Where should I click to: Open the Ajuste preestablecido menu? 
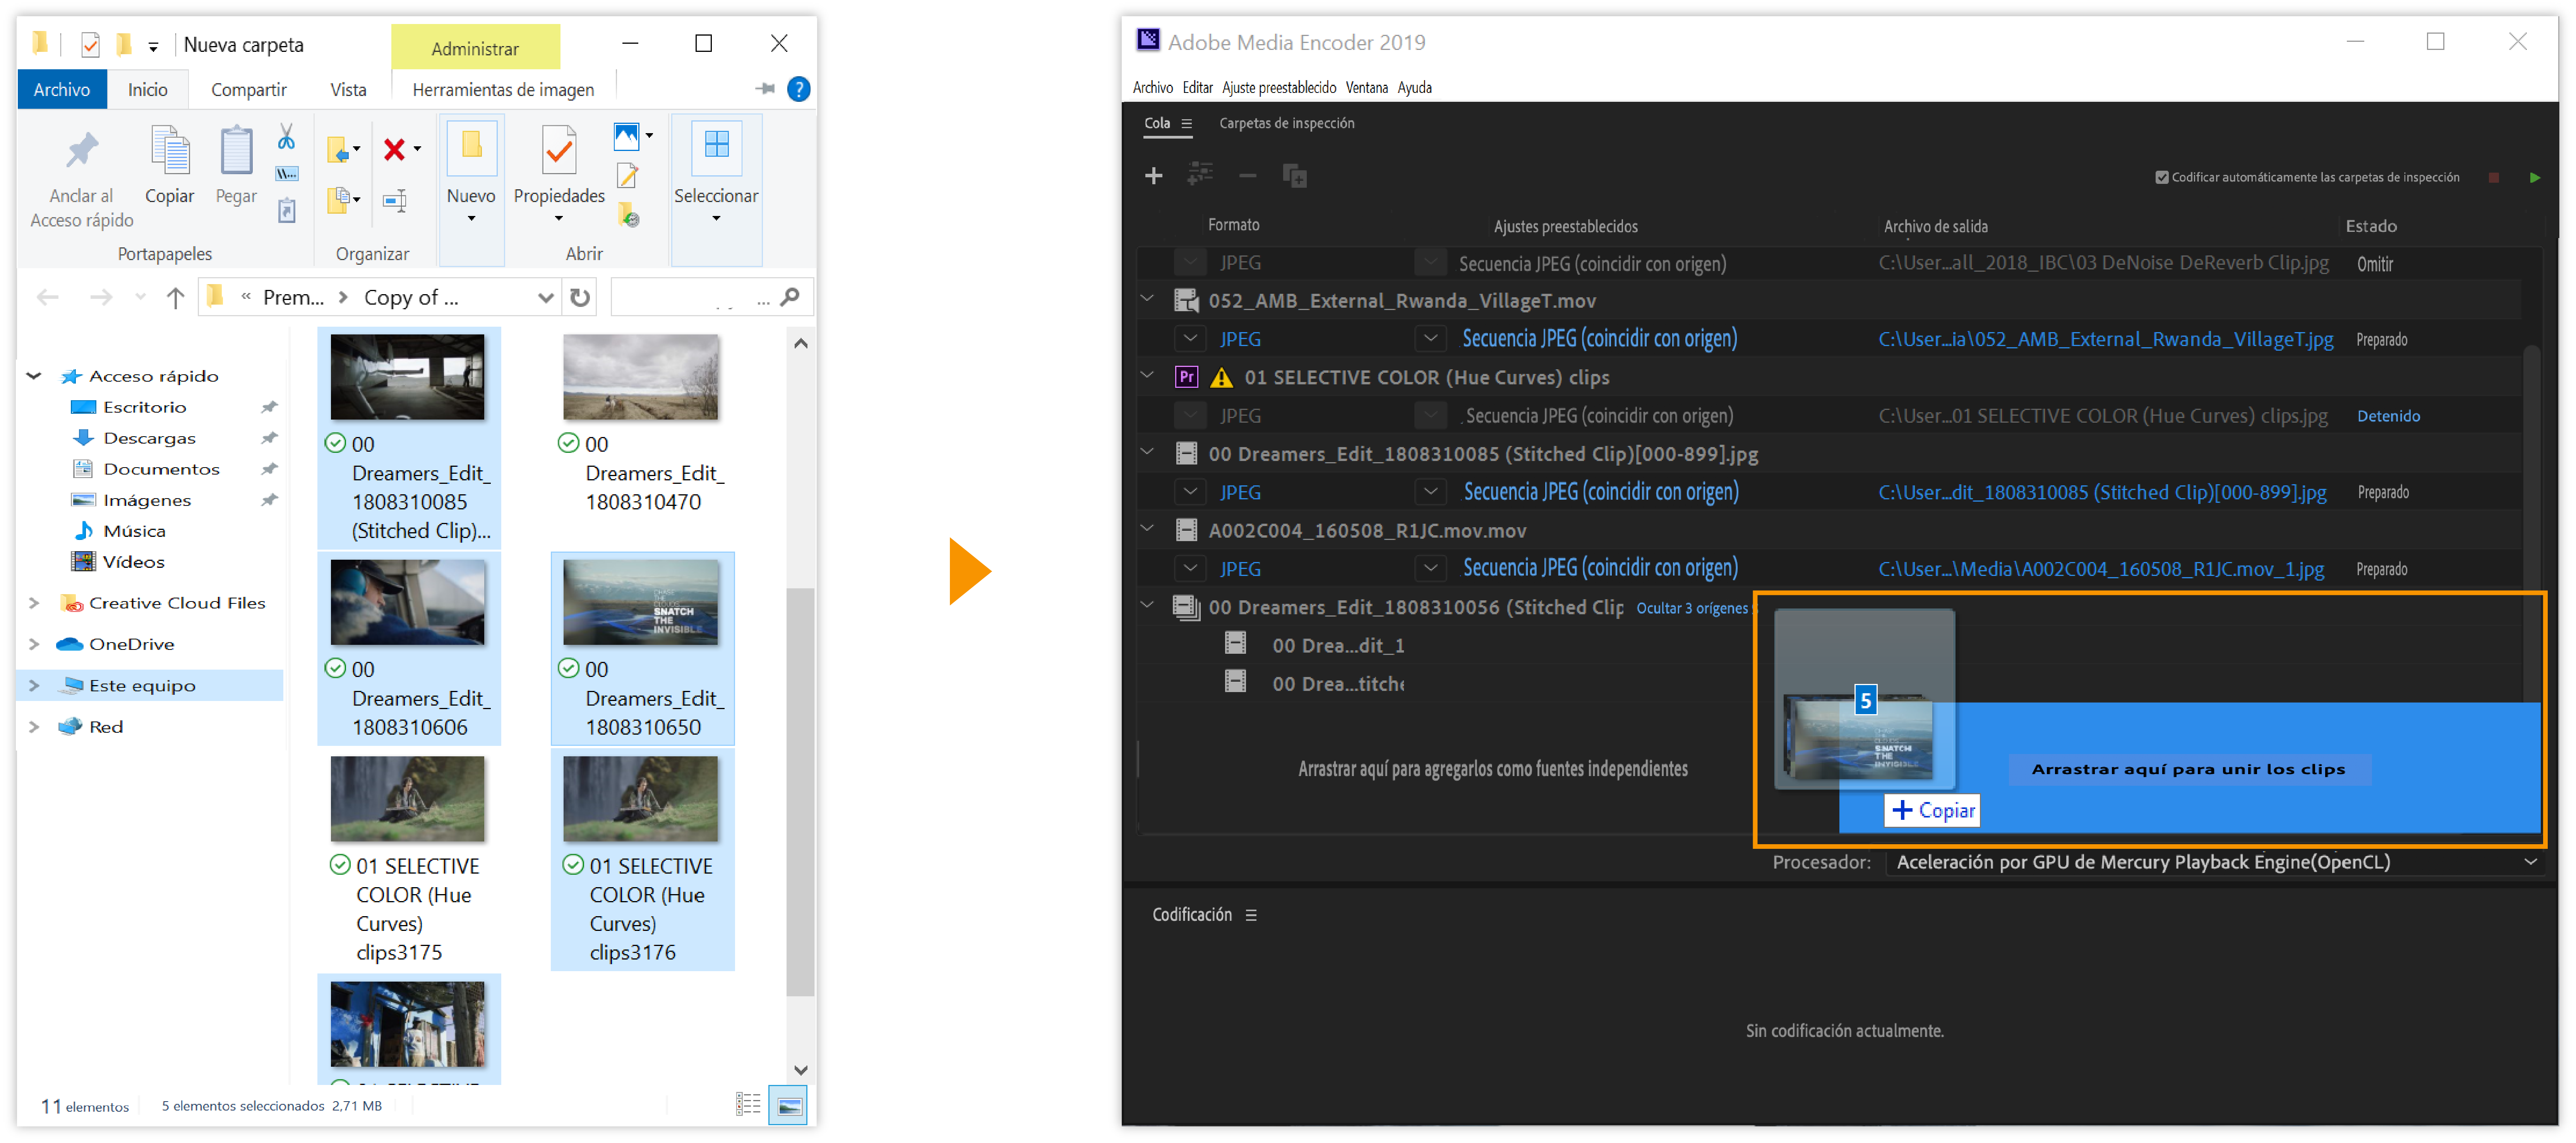pyautogui.click(x=1278, y=88)
